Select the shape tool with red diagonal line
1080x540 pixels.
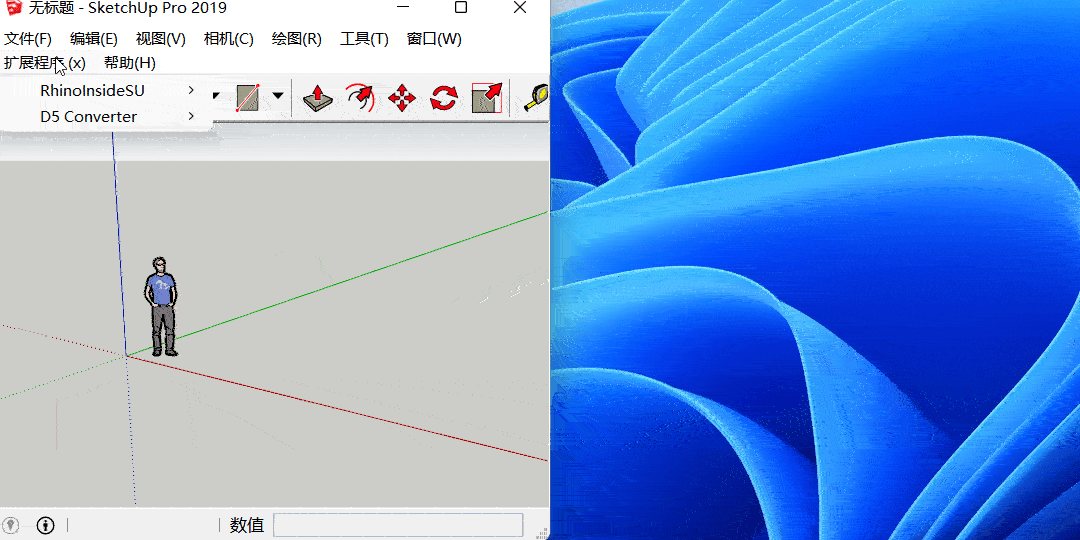point(247,98)
